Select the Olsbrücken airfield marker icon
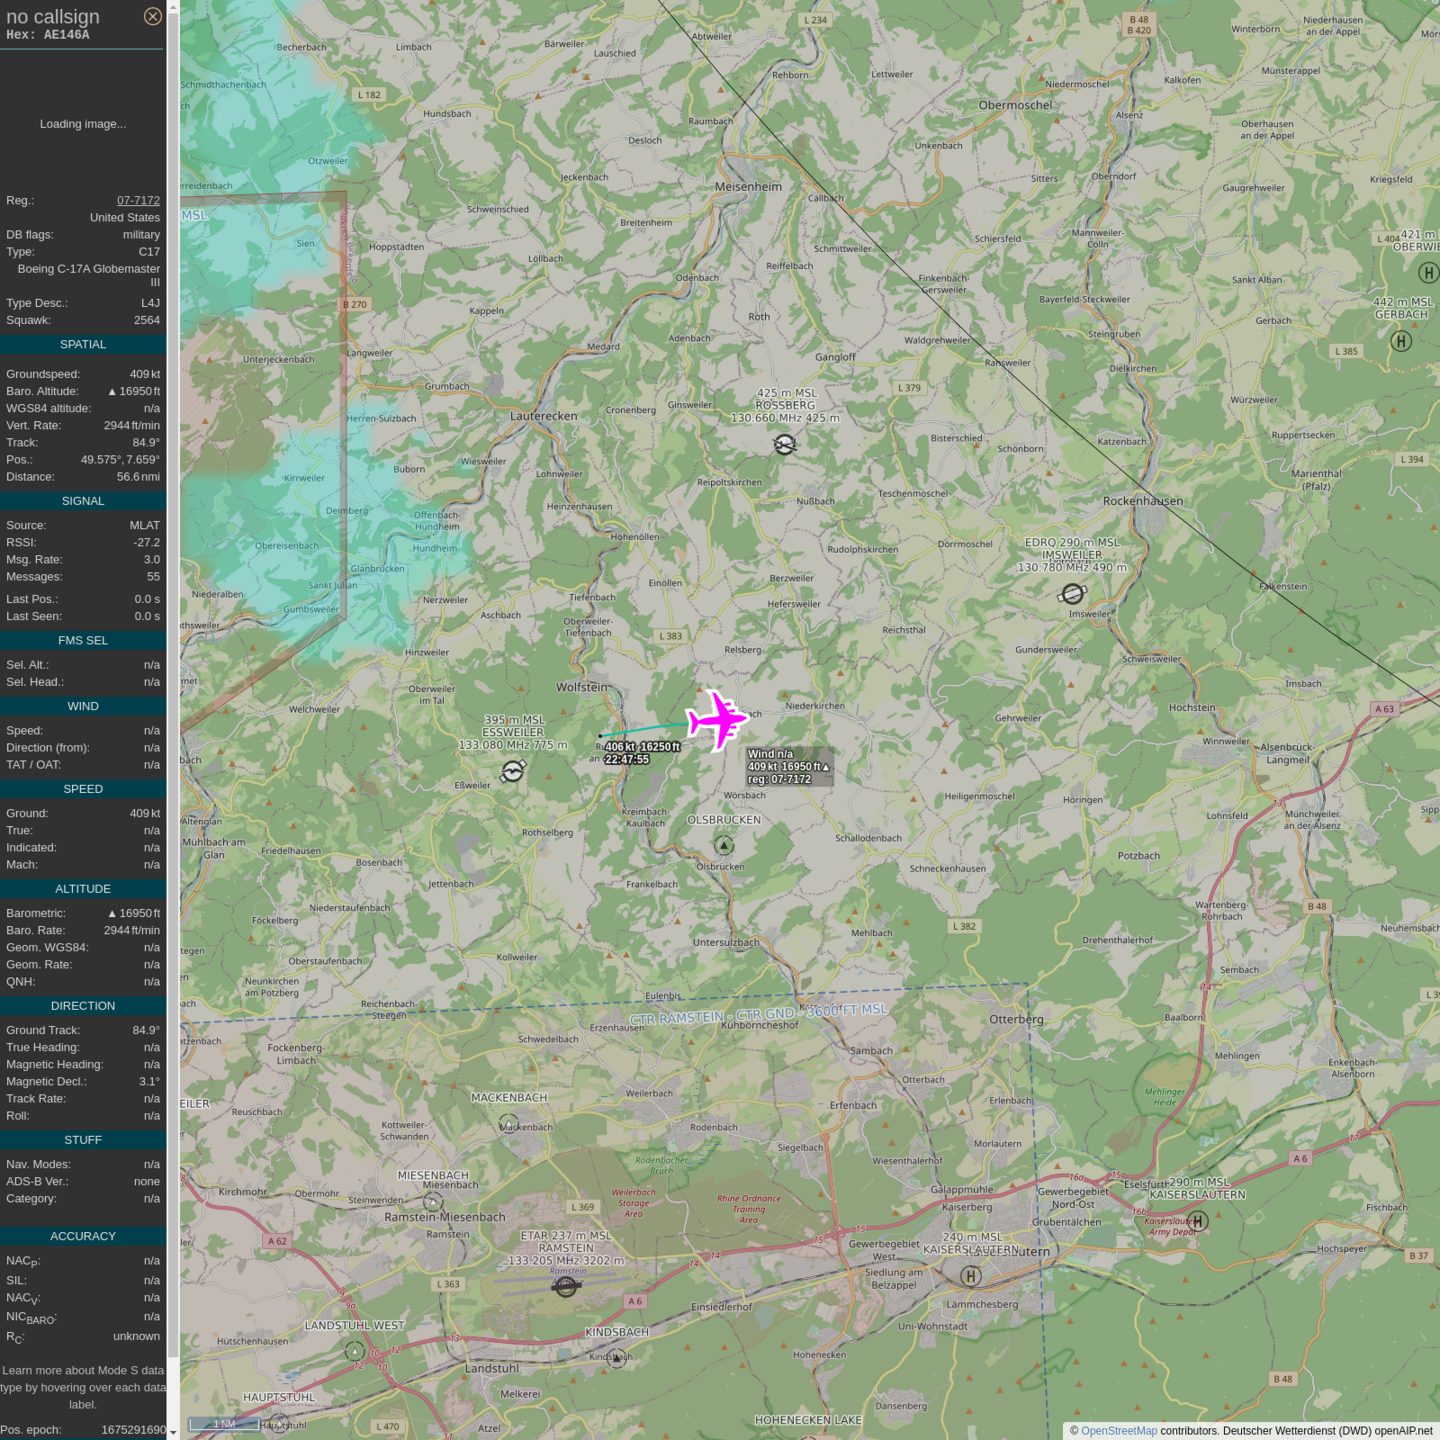 724,846
